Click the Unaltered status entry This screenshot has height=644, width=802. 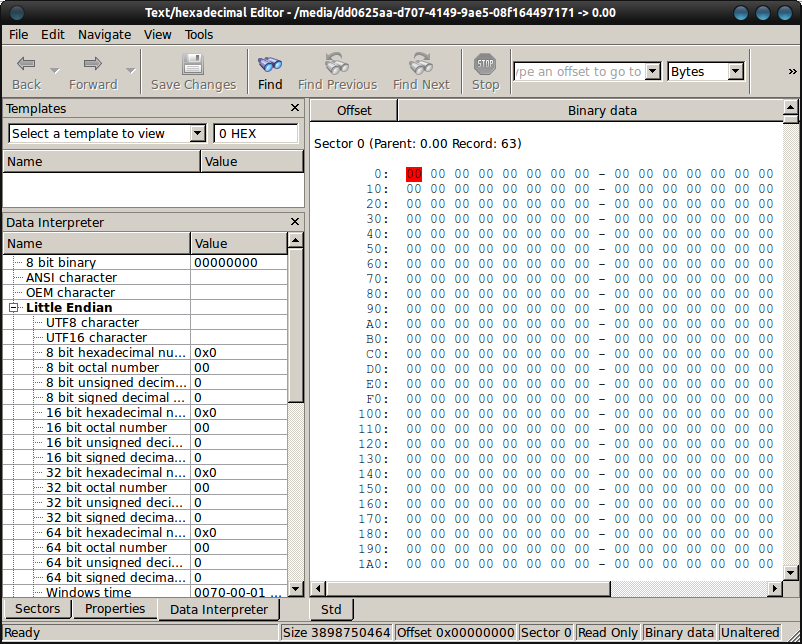pyautogui.click(x=750, y=633)
